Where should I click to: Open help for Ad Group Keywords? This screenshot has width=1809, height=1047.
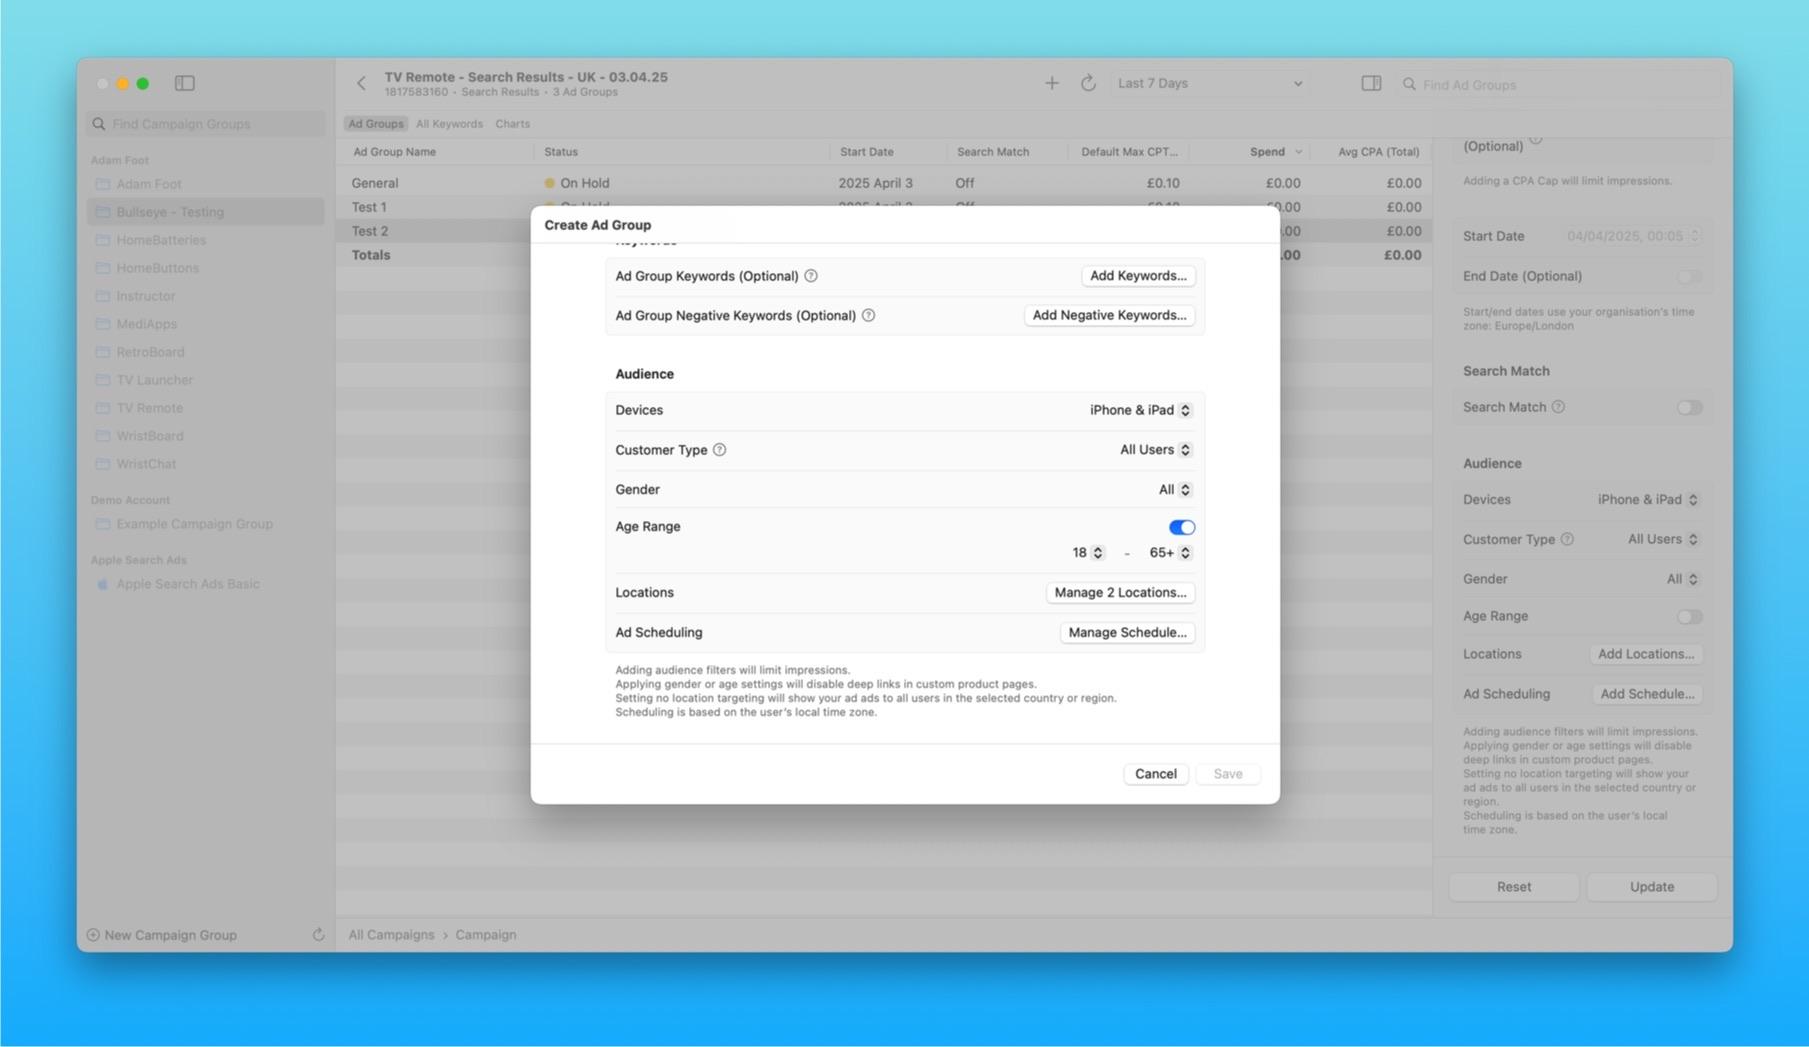click(811, 276)
